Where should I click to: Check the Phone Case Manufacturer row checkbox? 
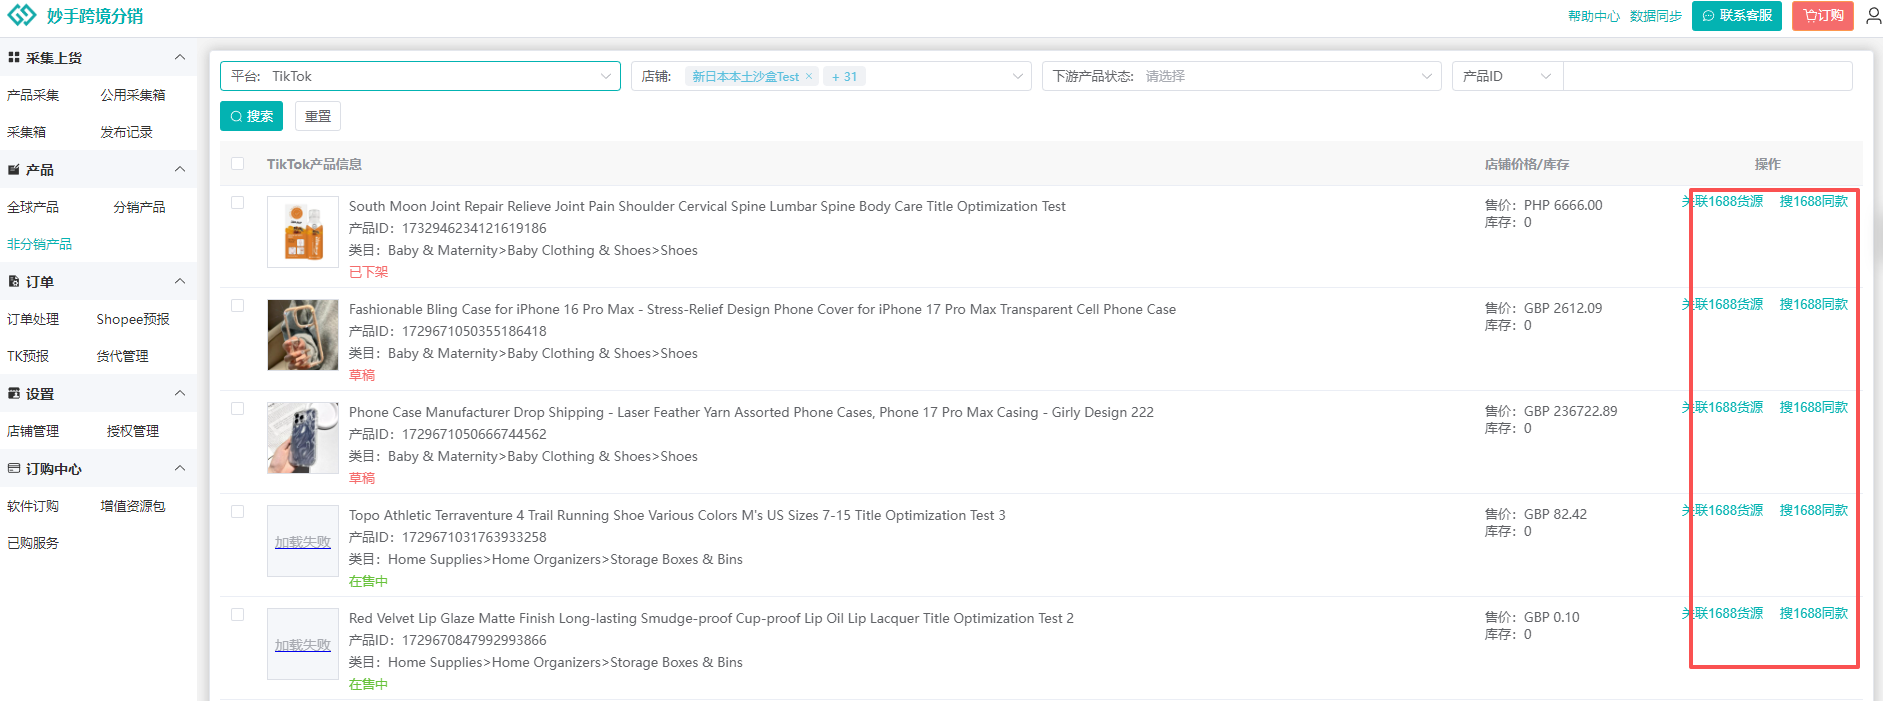(237, 408)
